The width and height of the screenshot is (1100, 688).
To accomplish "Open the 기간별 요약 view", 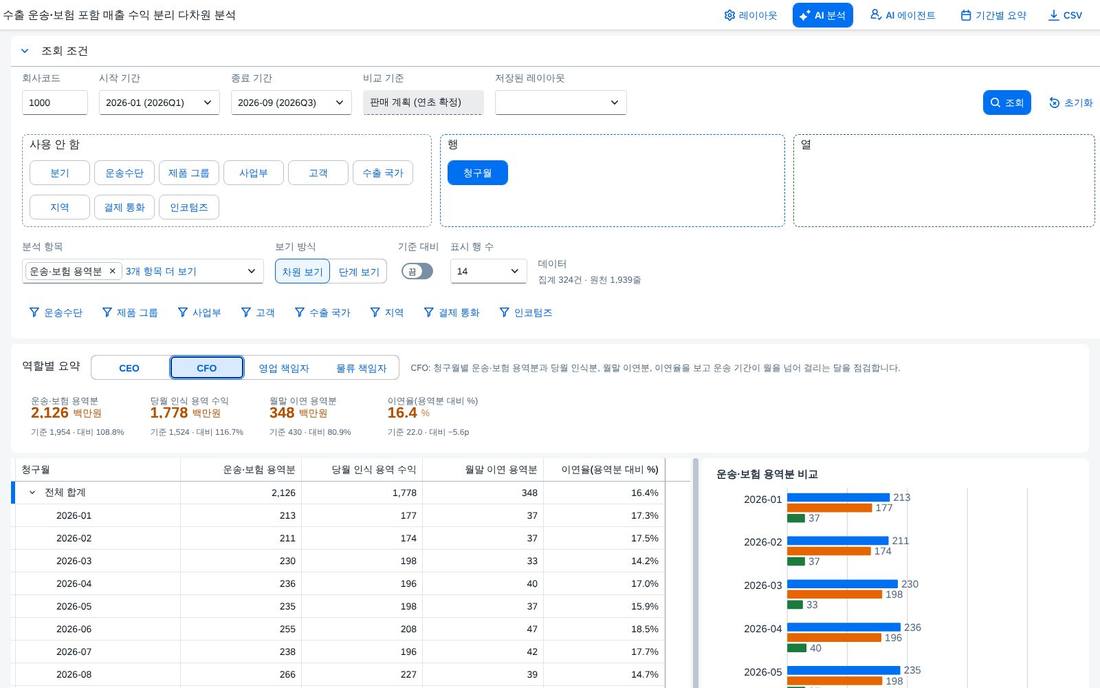I will point(993,15).
